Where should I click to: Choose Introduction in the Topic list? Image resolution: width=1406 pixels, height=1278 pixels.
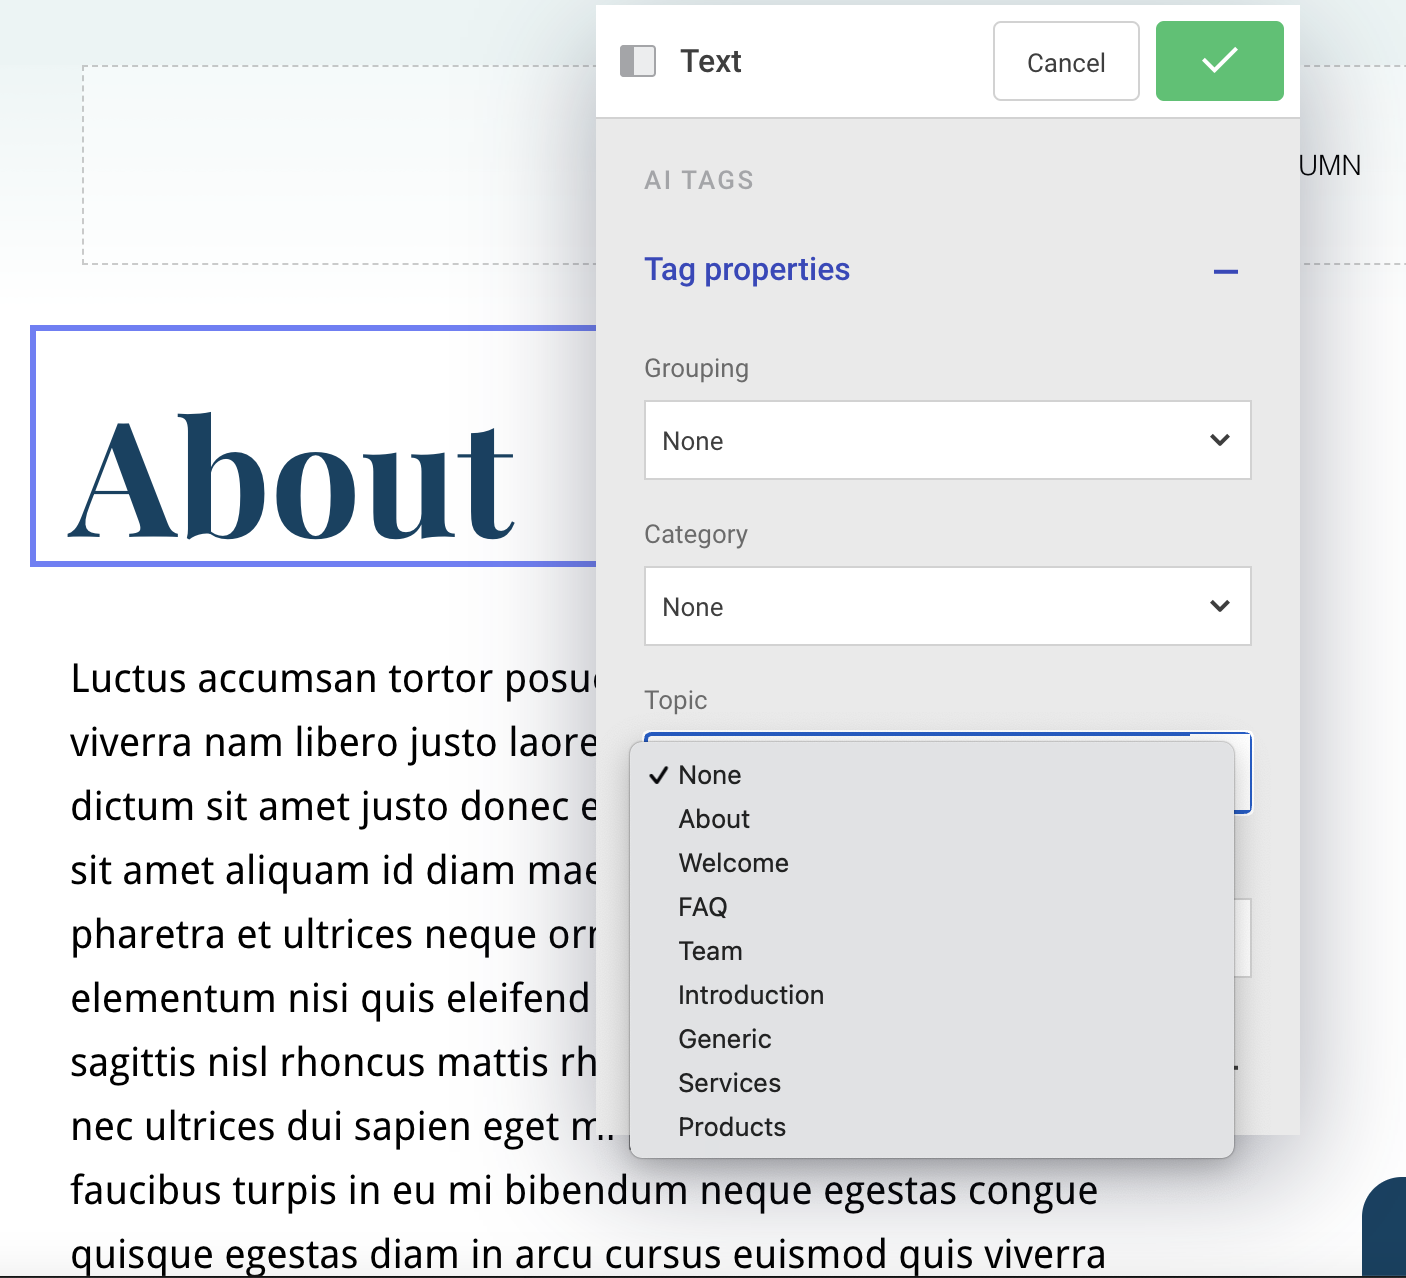[931, 995]
